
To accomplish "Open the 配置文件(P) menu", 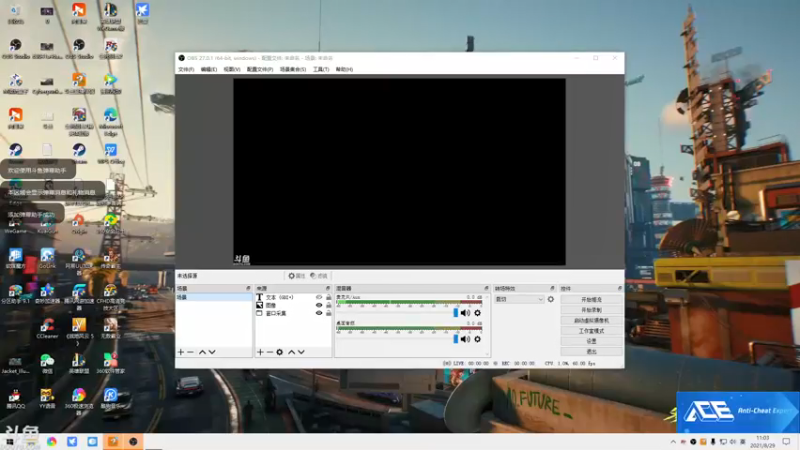I will (x=260, y=69).
